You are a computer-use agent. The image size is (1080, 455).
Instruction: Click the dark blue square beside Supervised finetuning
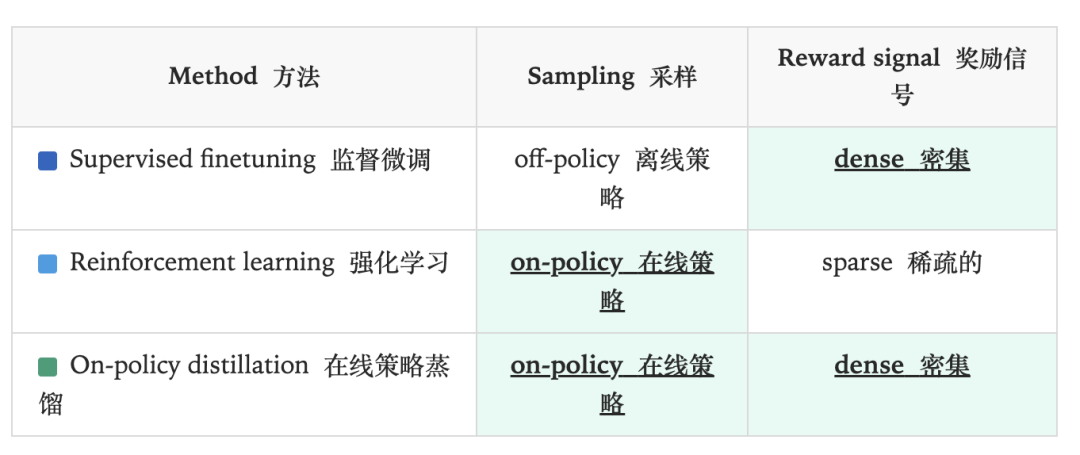[x=47, y=161]
